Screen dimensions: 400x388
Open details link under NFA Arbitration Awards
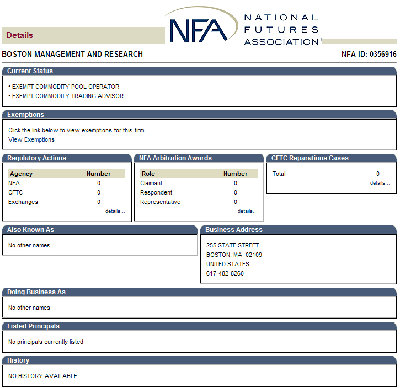pos(246,211)
